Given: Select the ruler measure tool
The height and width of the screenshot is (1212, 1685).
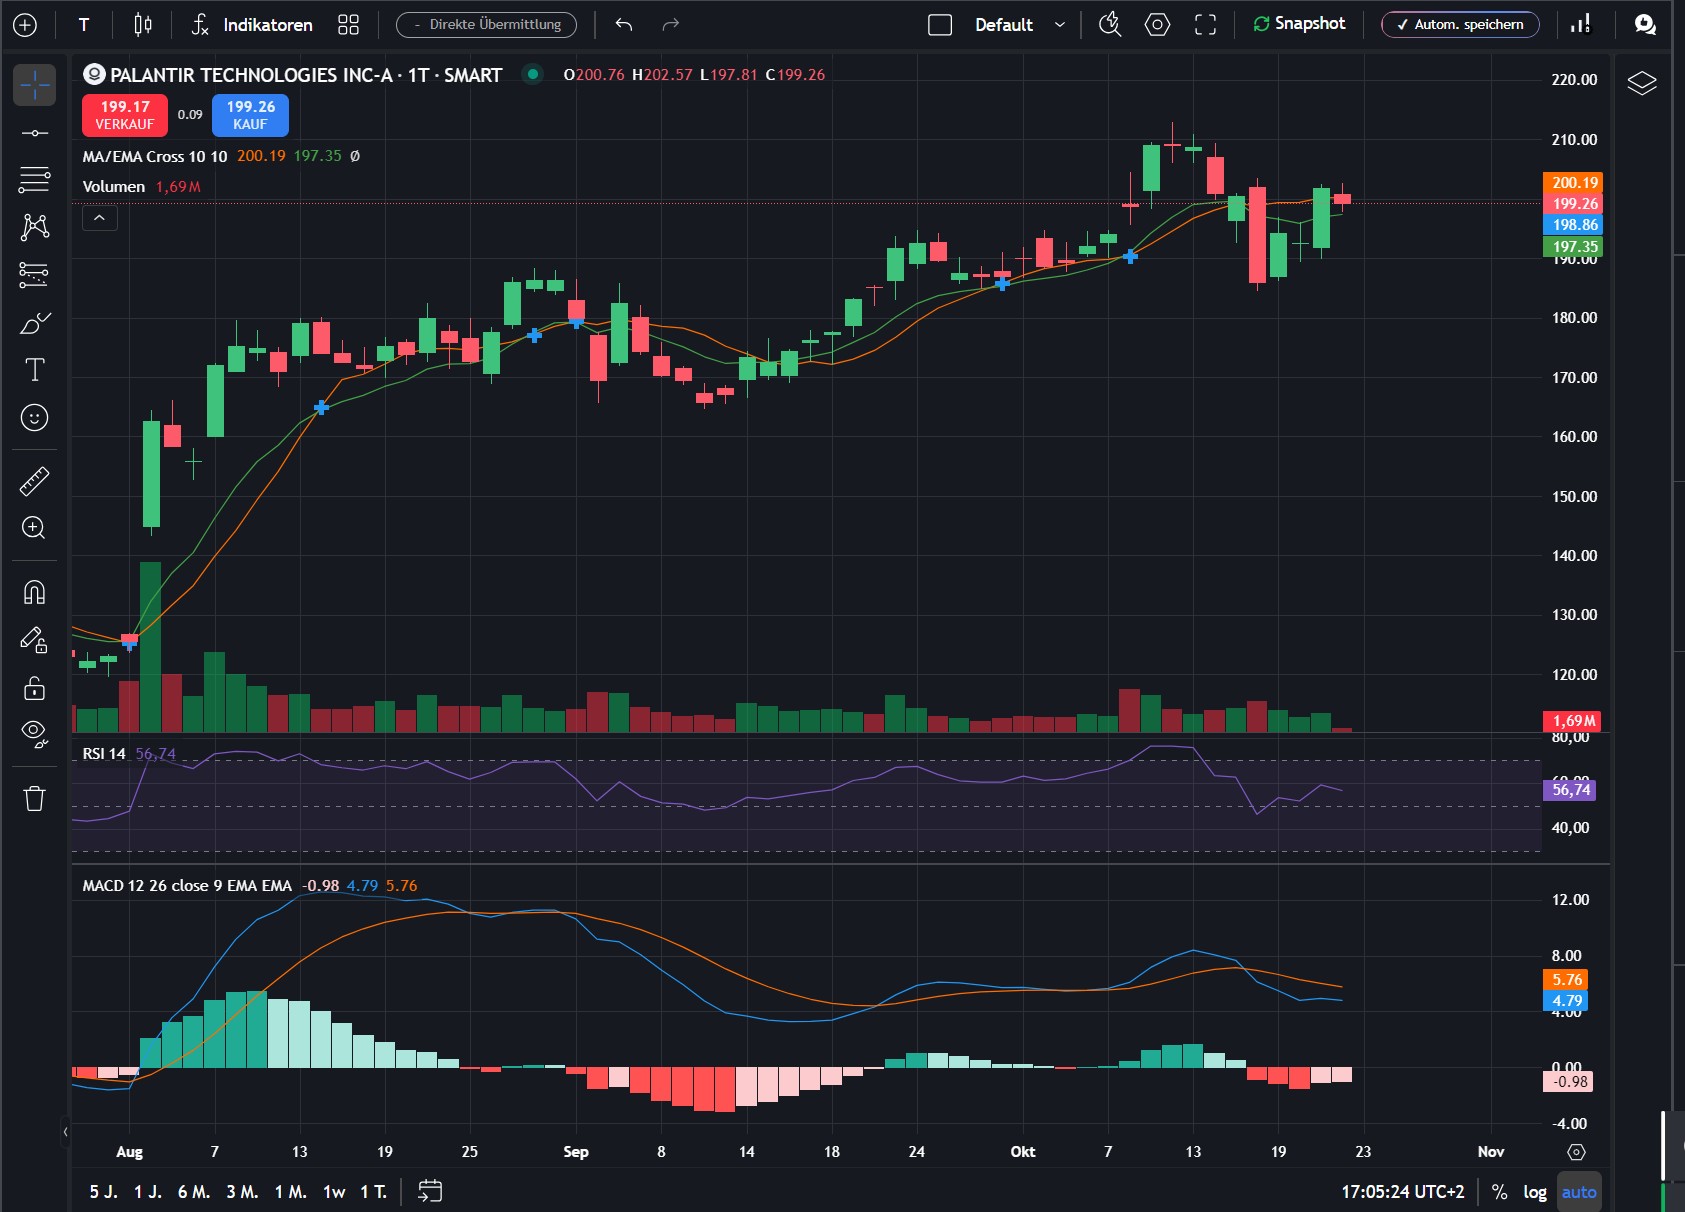Looking at the screenshot, I should [x=34, y=481].
